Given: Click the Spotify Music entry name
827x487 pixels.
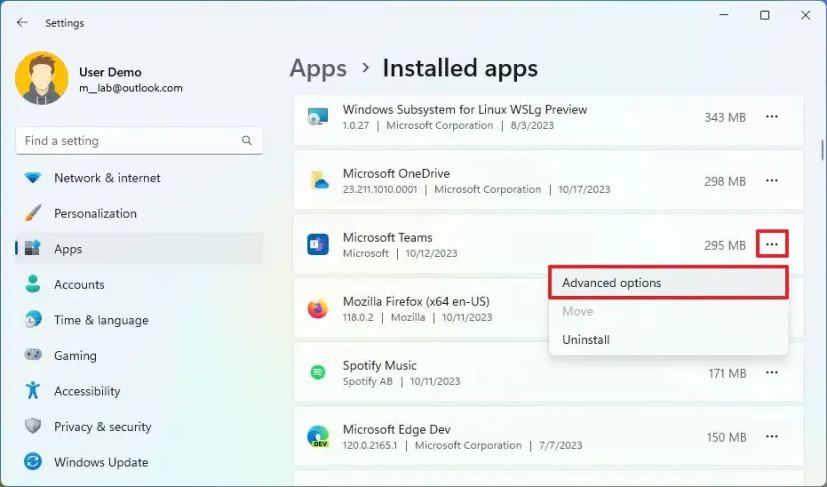Looking at the screenshot, I should [x=379, y=365].
